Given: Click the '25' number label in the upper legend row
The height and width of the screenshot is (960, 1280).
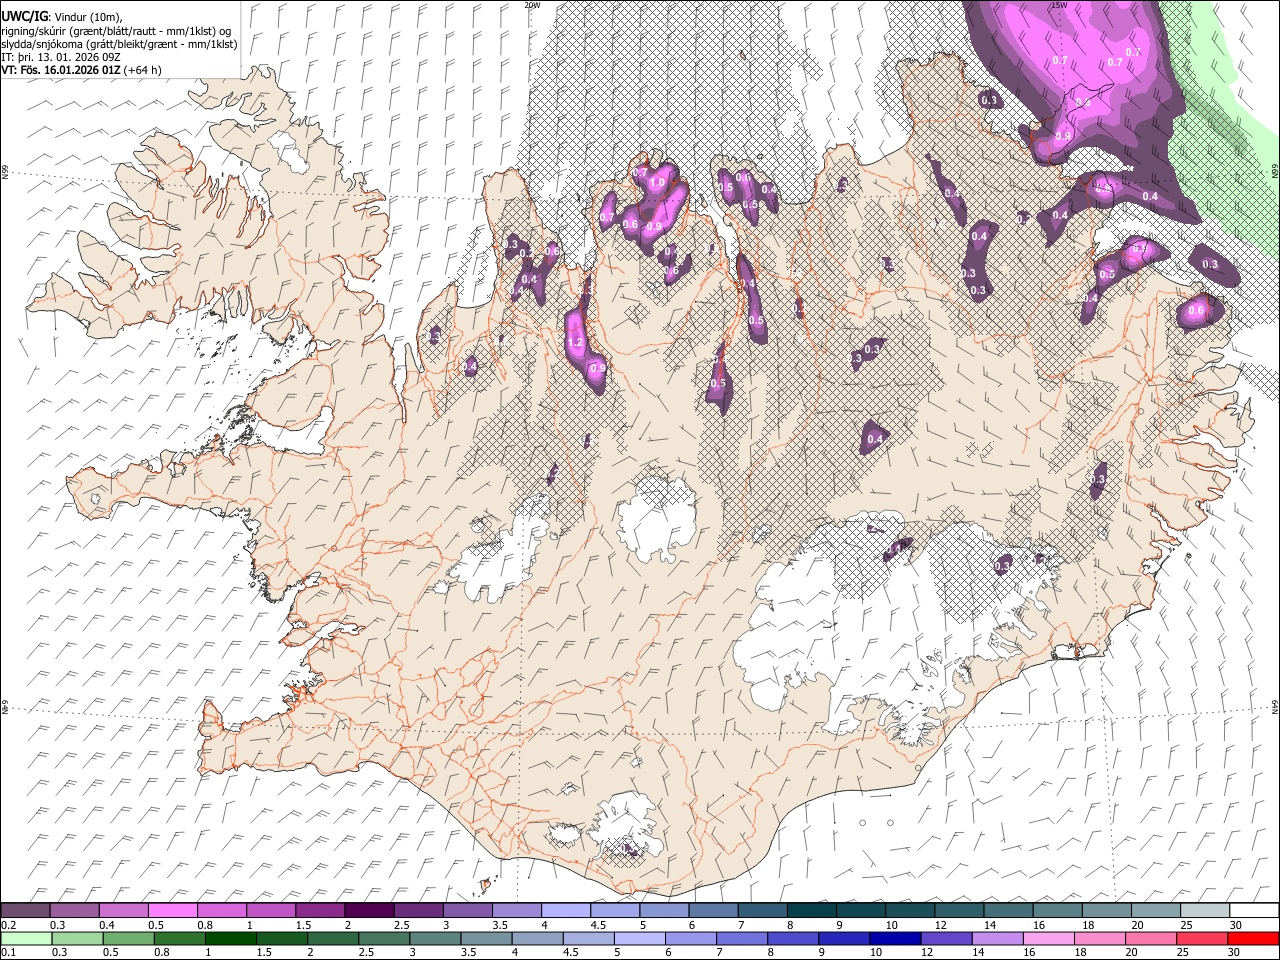Looking at the screenshot, I should (x=1187, y=925).
